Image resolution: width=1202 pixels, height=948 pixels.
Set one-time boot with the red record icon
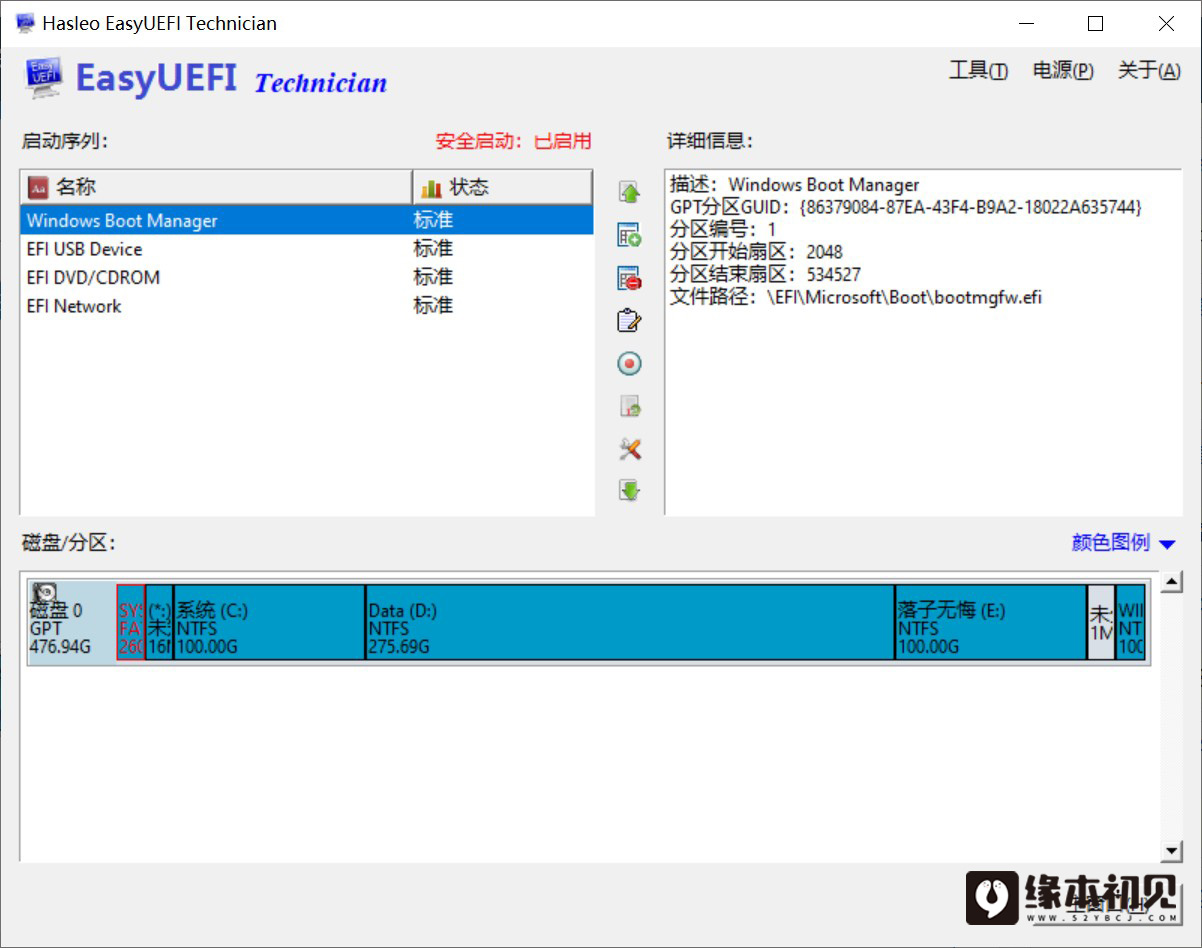point(629,364)
